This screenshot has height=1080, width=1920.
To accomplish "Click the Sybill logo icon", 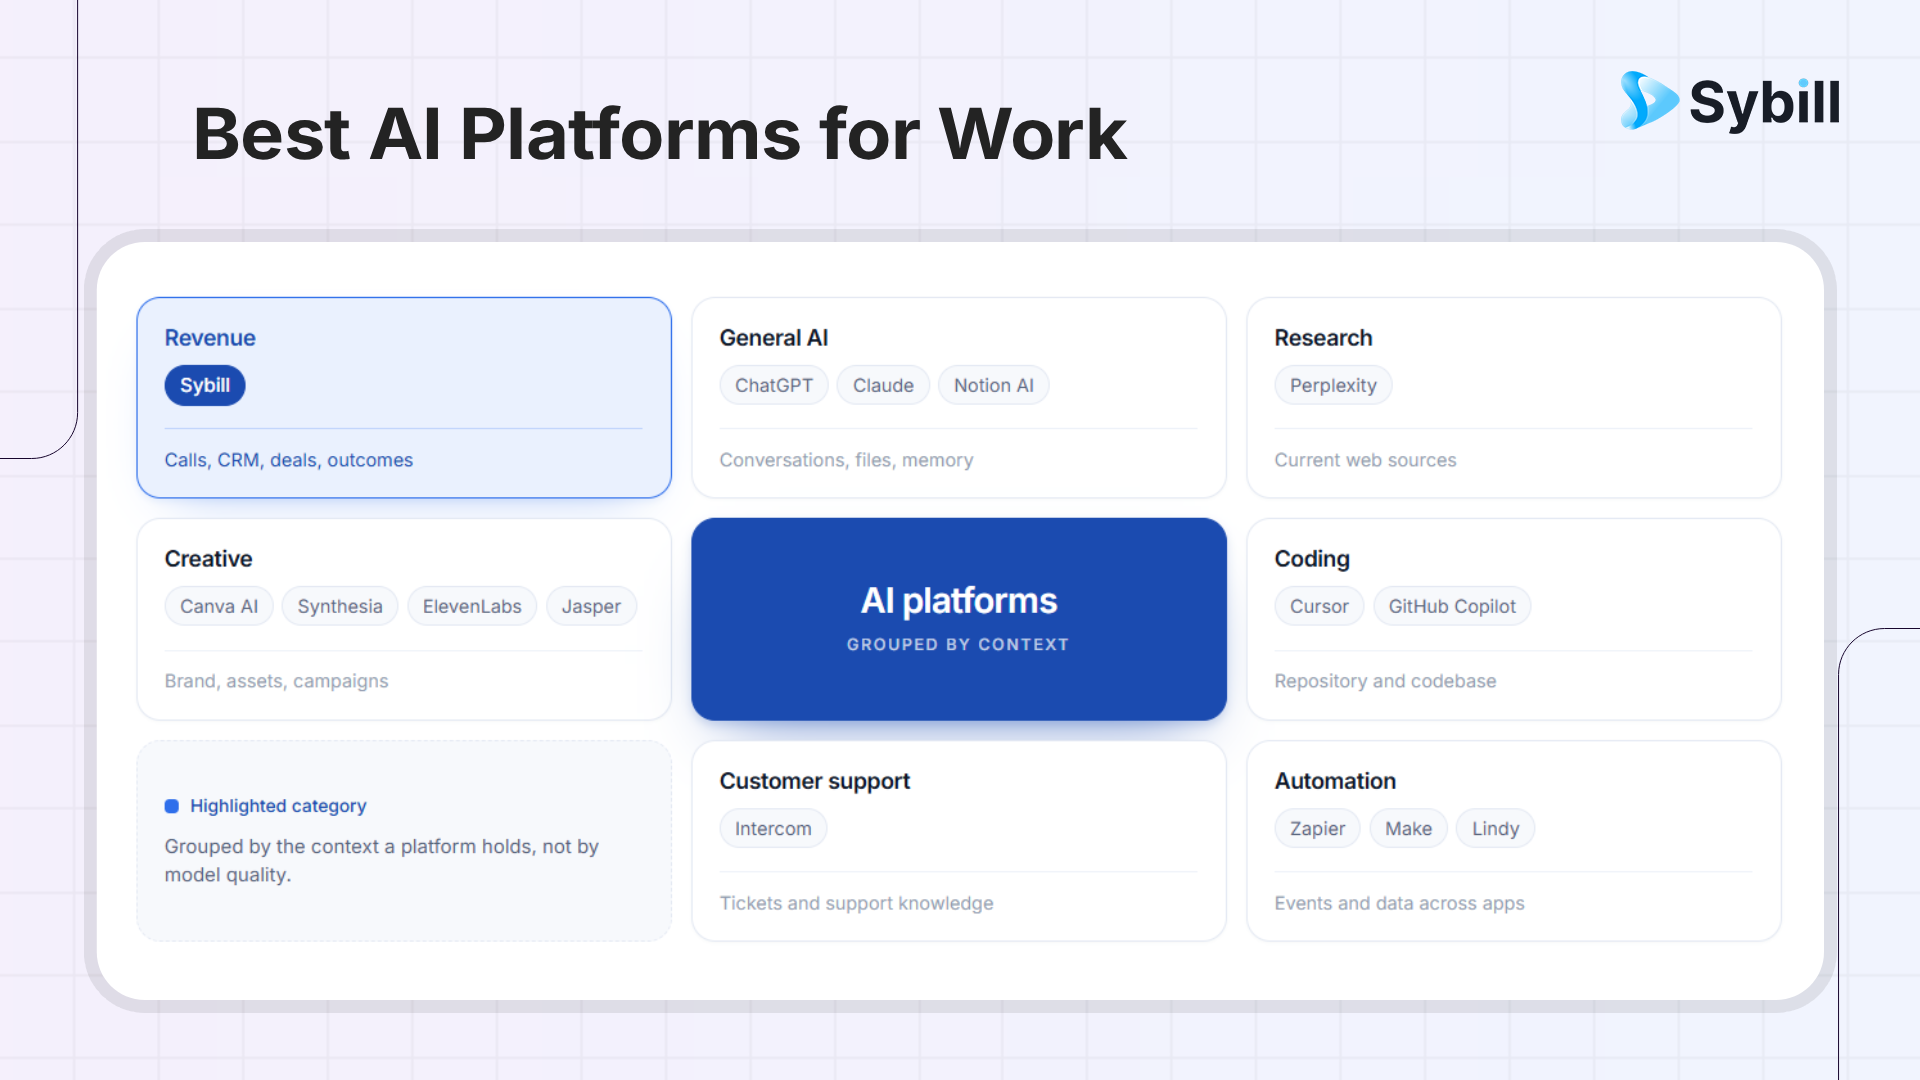I will (x=1649, y=100).
